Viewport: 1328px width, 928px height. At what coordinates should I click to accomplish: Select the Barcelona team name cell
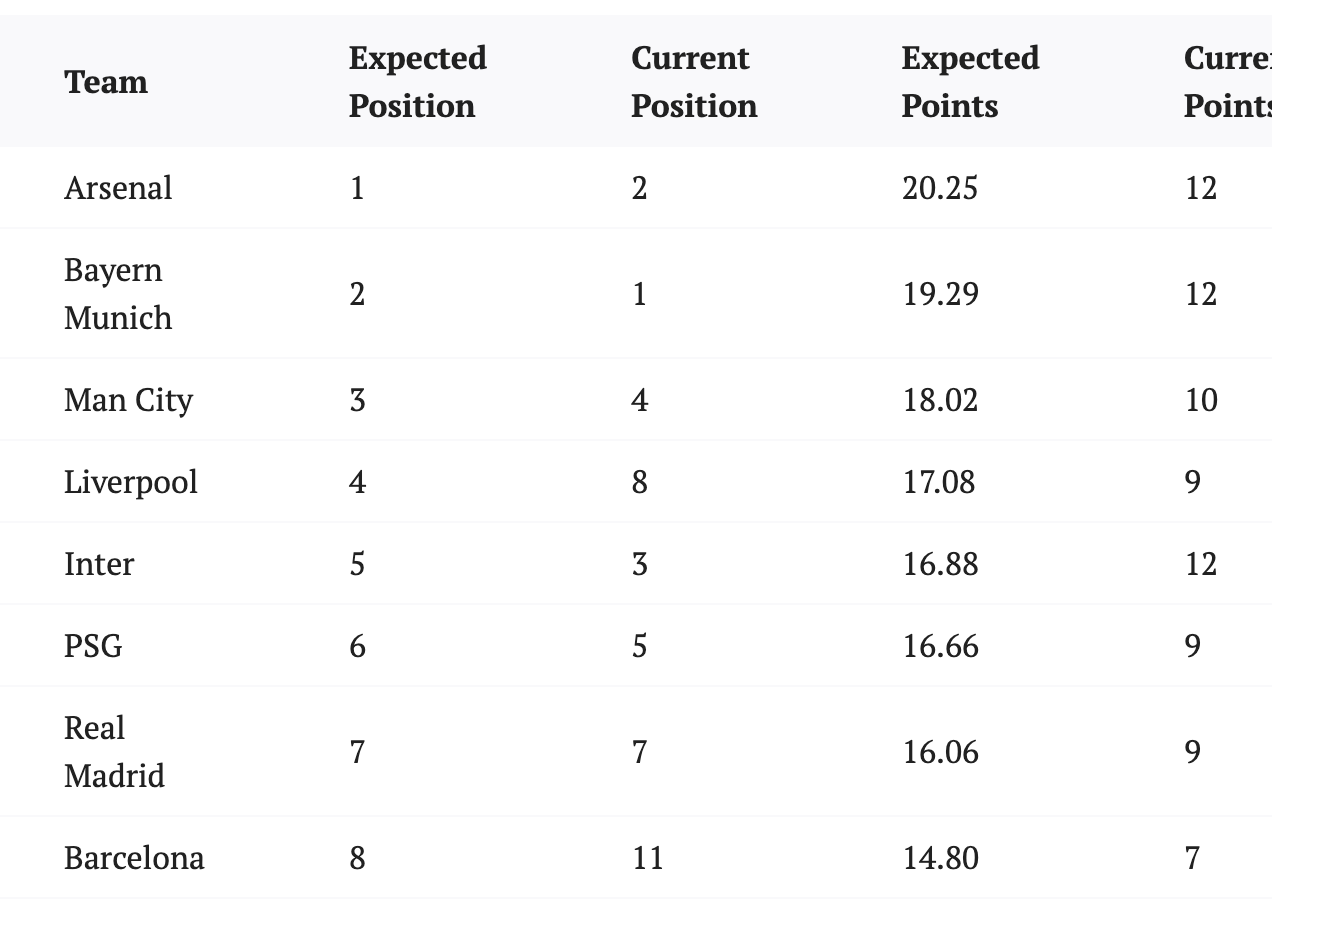click(x=134, y=858)
